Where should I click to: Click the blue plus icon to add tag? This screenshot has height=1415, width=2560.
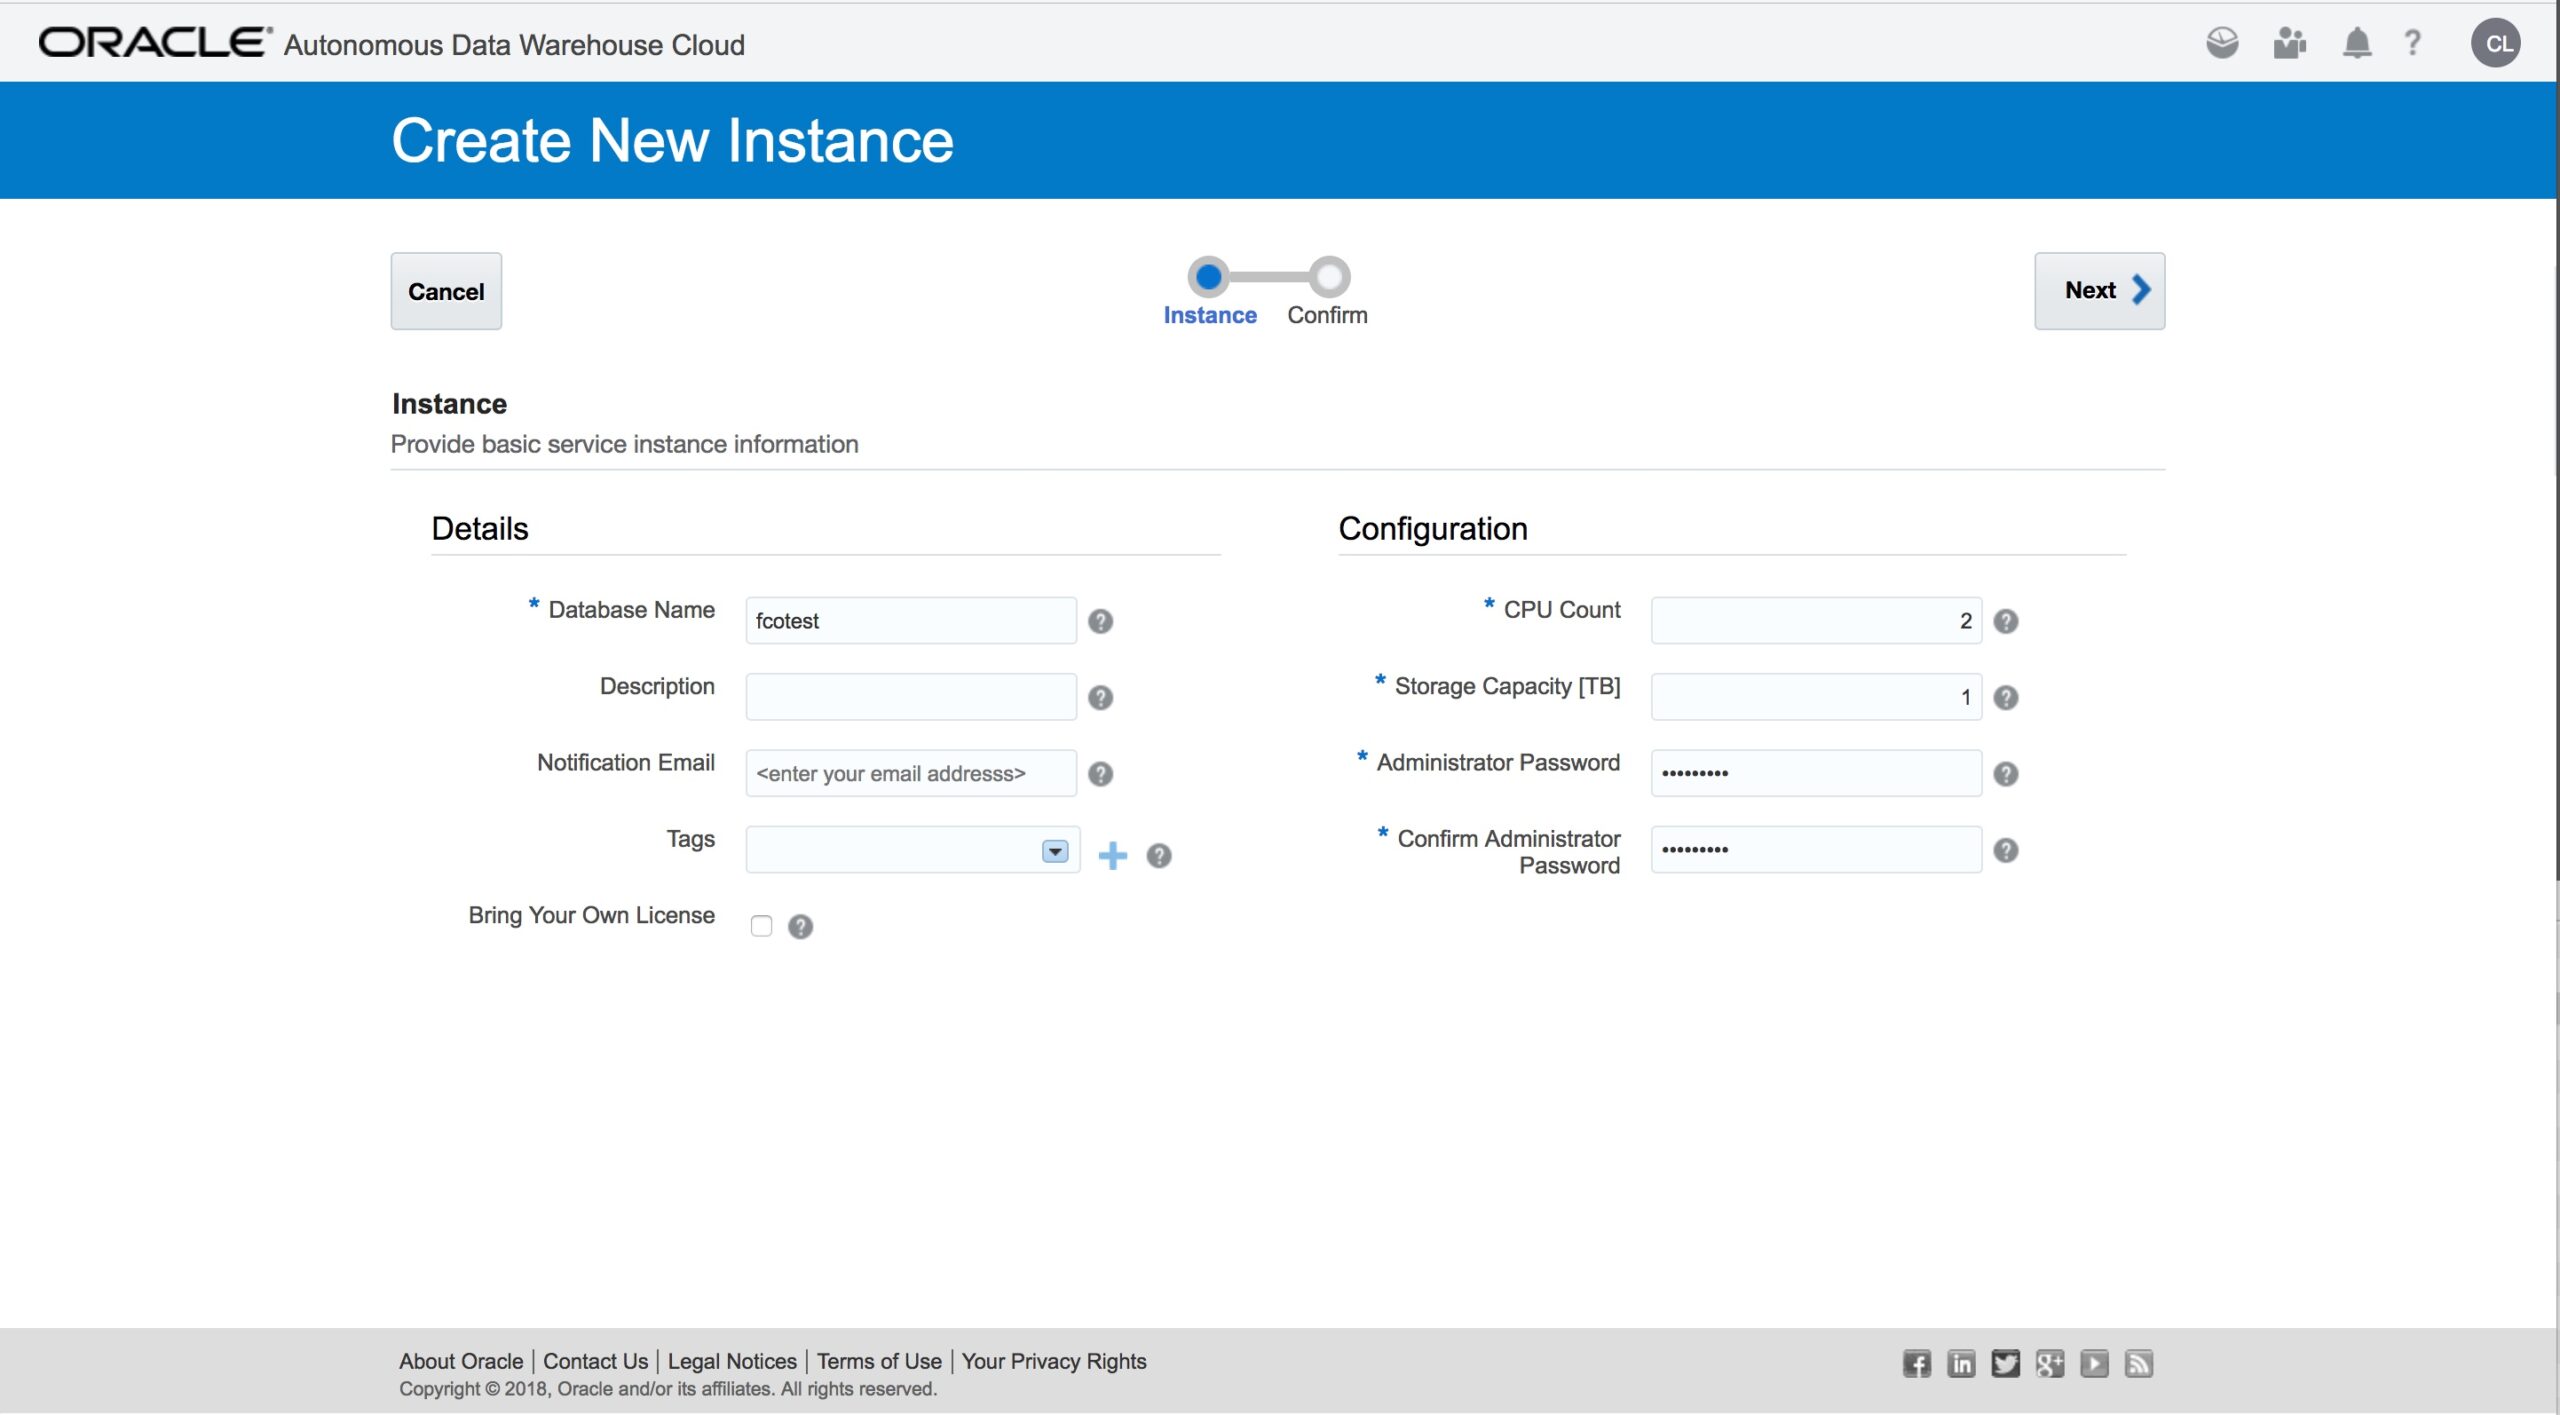click(x=1112, y=855)
